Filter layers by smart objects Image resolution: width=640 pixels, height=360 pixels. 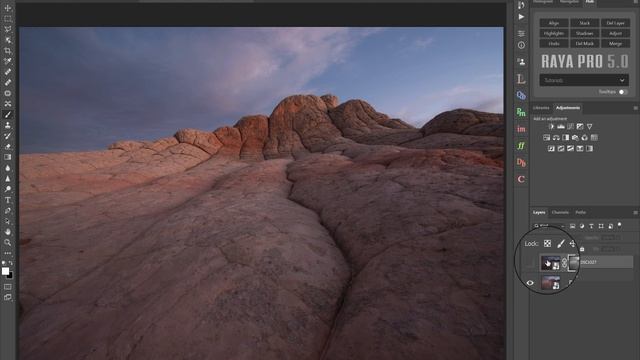click(611, 226)
